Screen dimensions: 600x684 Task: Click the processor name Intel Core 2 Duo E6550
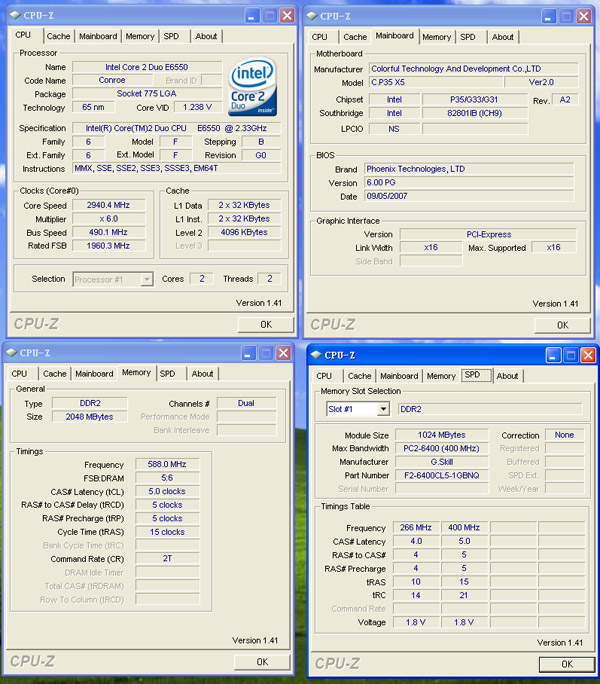pos(147,67)
